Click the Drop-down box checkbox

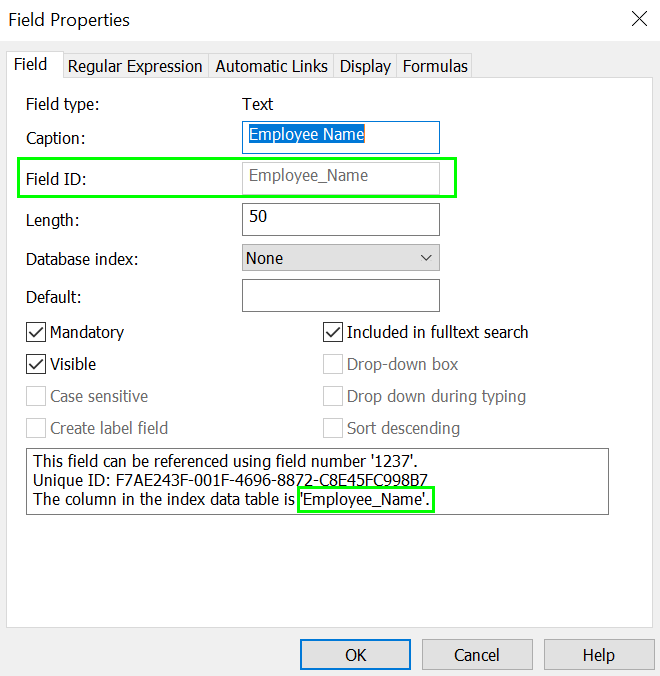tap(333, 364)
